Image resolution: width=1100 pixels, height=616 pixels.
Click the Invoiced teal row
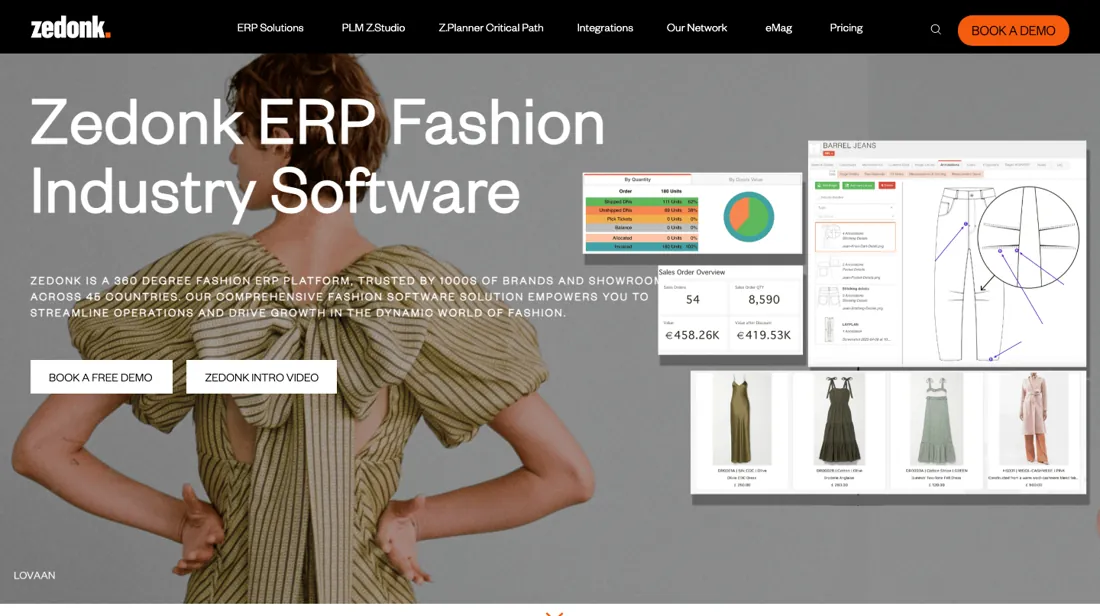(x=642, y=247)
